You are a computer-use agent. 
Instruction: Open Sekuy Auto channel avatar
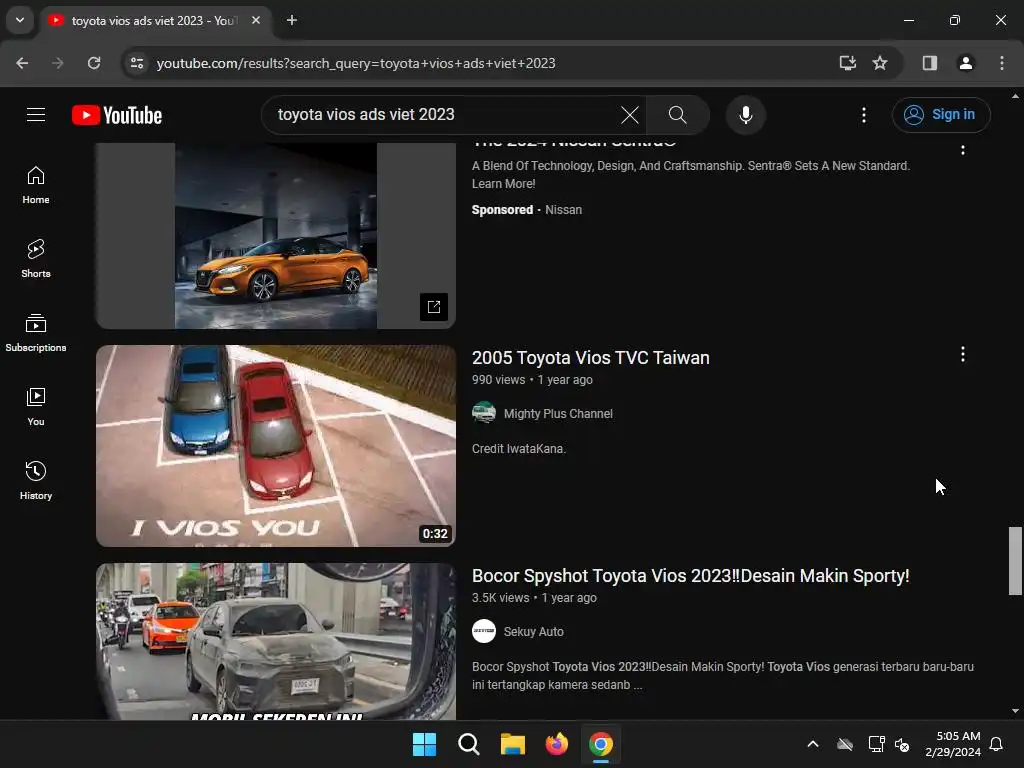(484, 632)
